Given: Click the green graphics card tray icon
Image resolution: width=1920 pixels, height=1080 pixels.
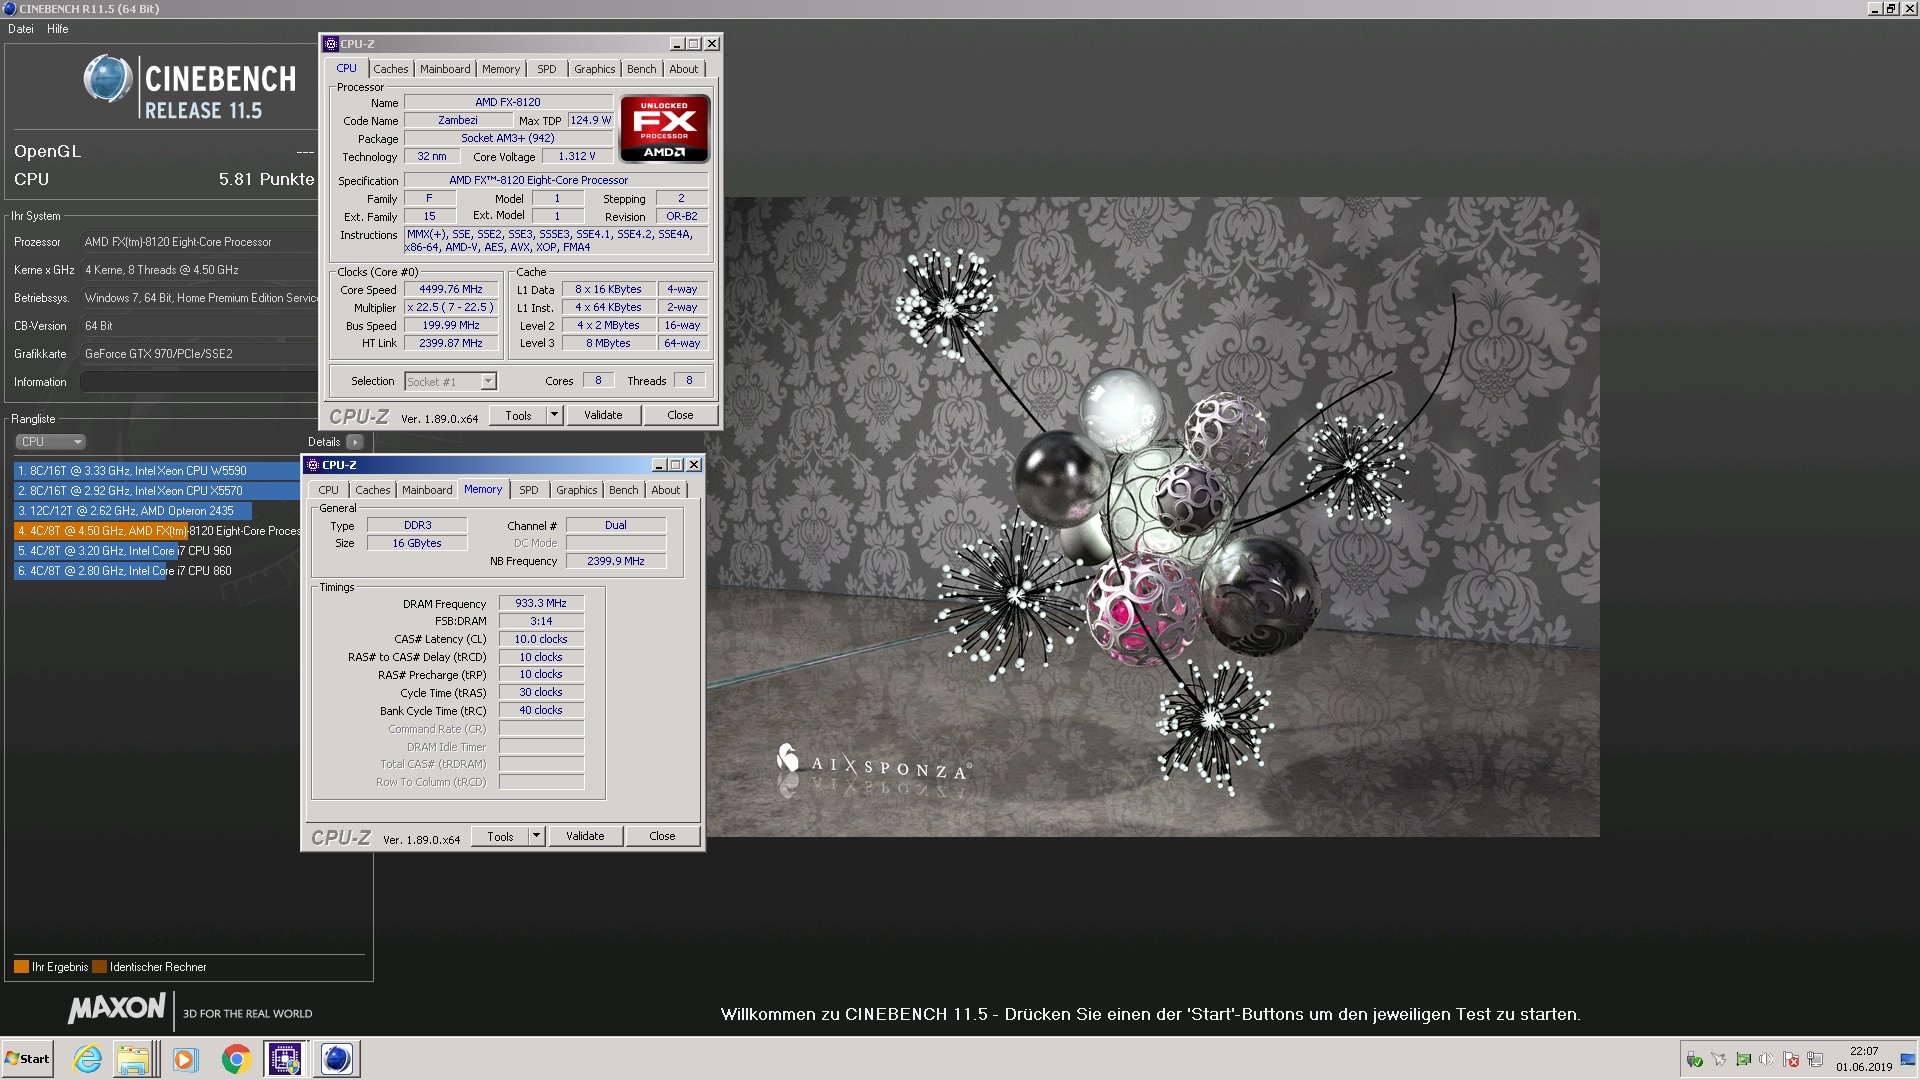Looking at the screenshot, I should click(x=1743, y=1060).
